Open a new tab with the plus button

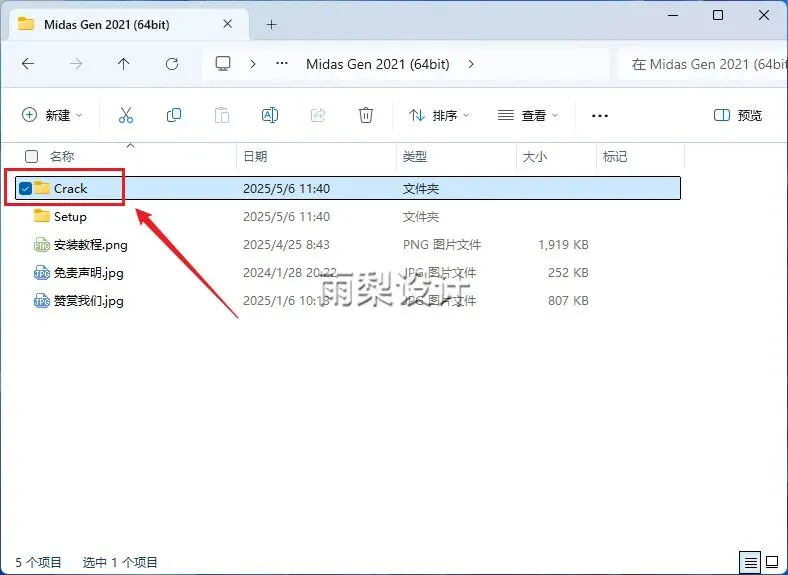click(271, 24)
